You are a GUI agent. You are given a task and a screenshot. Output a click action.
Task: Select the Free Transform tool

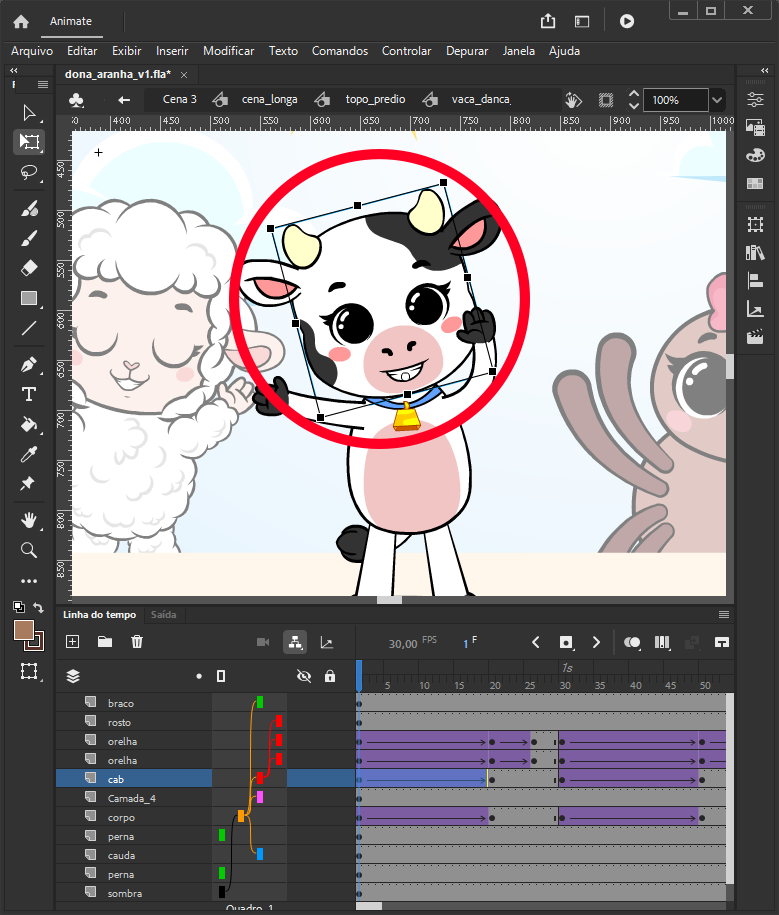[29, 142]
